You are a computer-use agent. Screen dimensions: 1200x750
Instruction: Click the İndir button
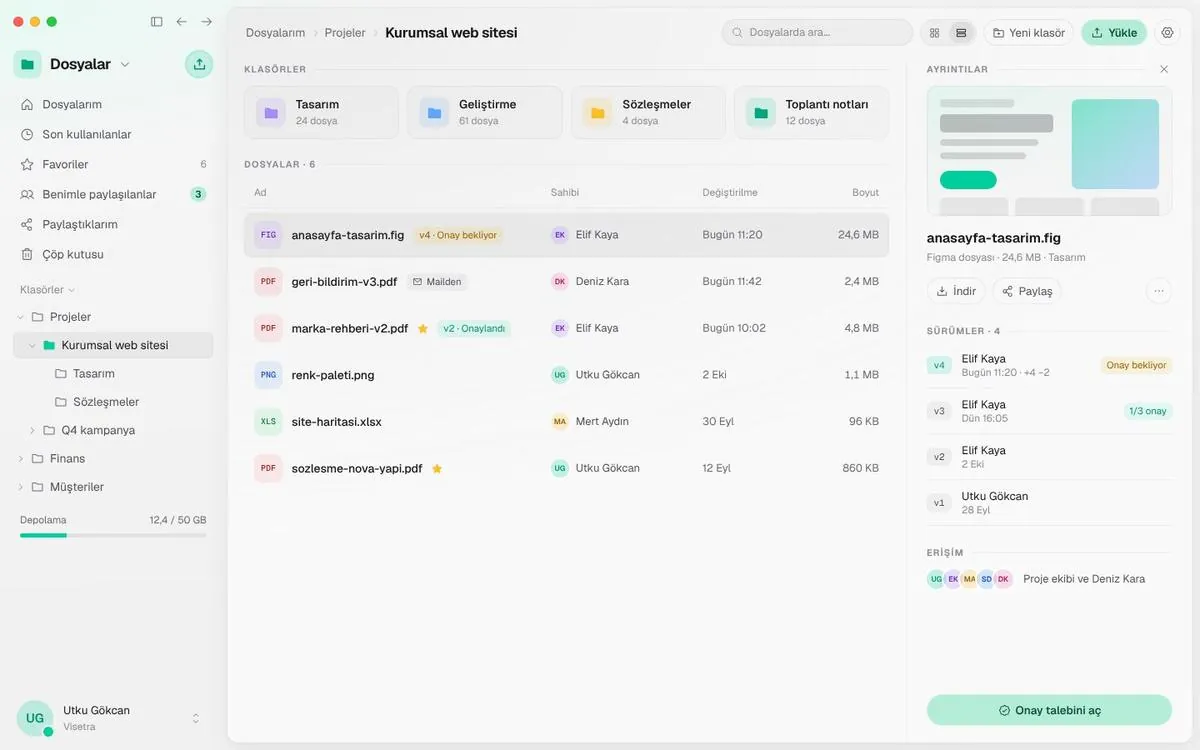956,291
